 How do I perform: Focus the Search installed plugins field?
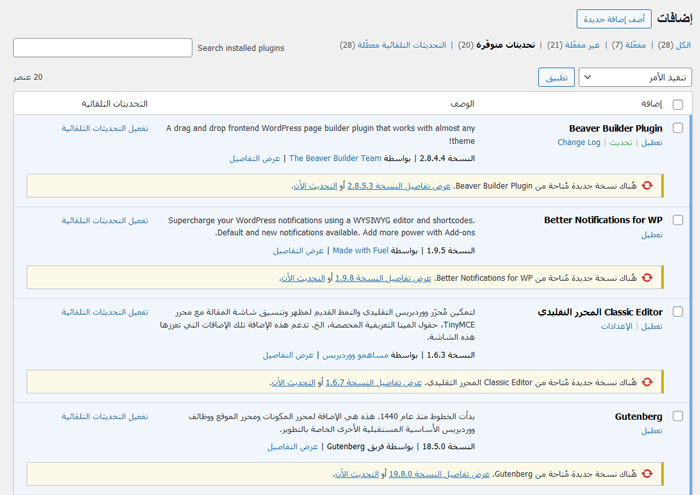click(x=103, y=48)
